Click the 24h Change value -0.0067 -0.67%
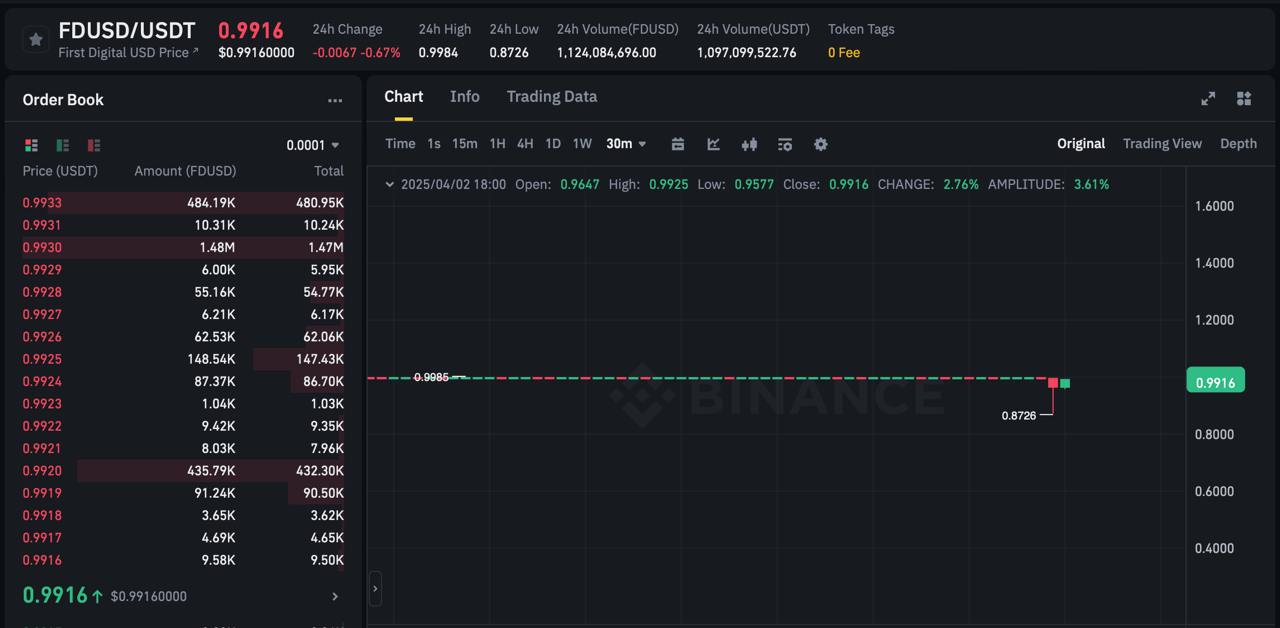The width and height of the screenshot is (1280, 628). pyautogui.click(x=357, y=52)
